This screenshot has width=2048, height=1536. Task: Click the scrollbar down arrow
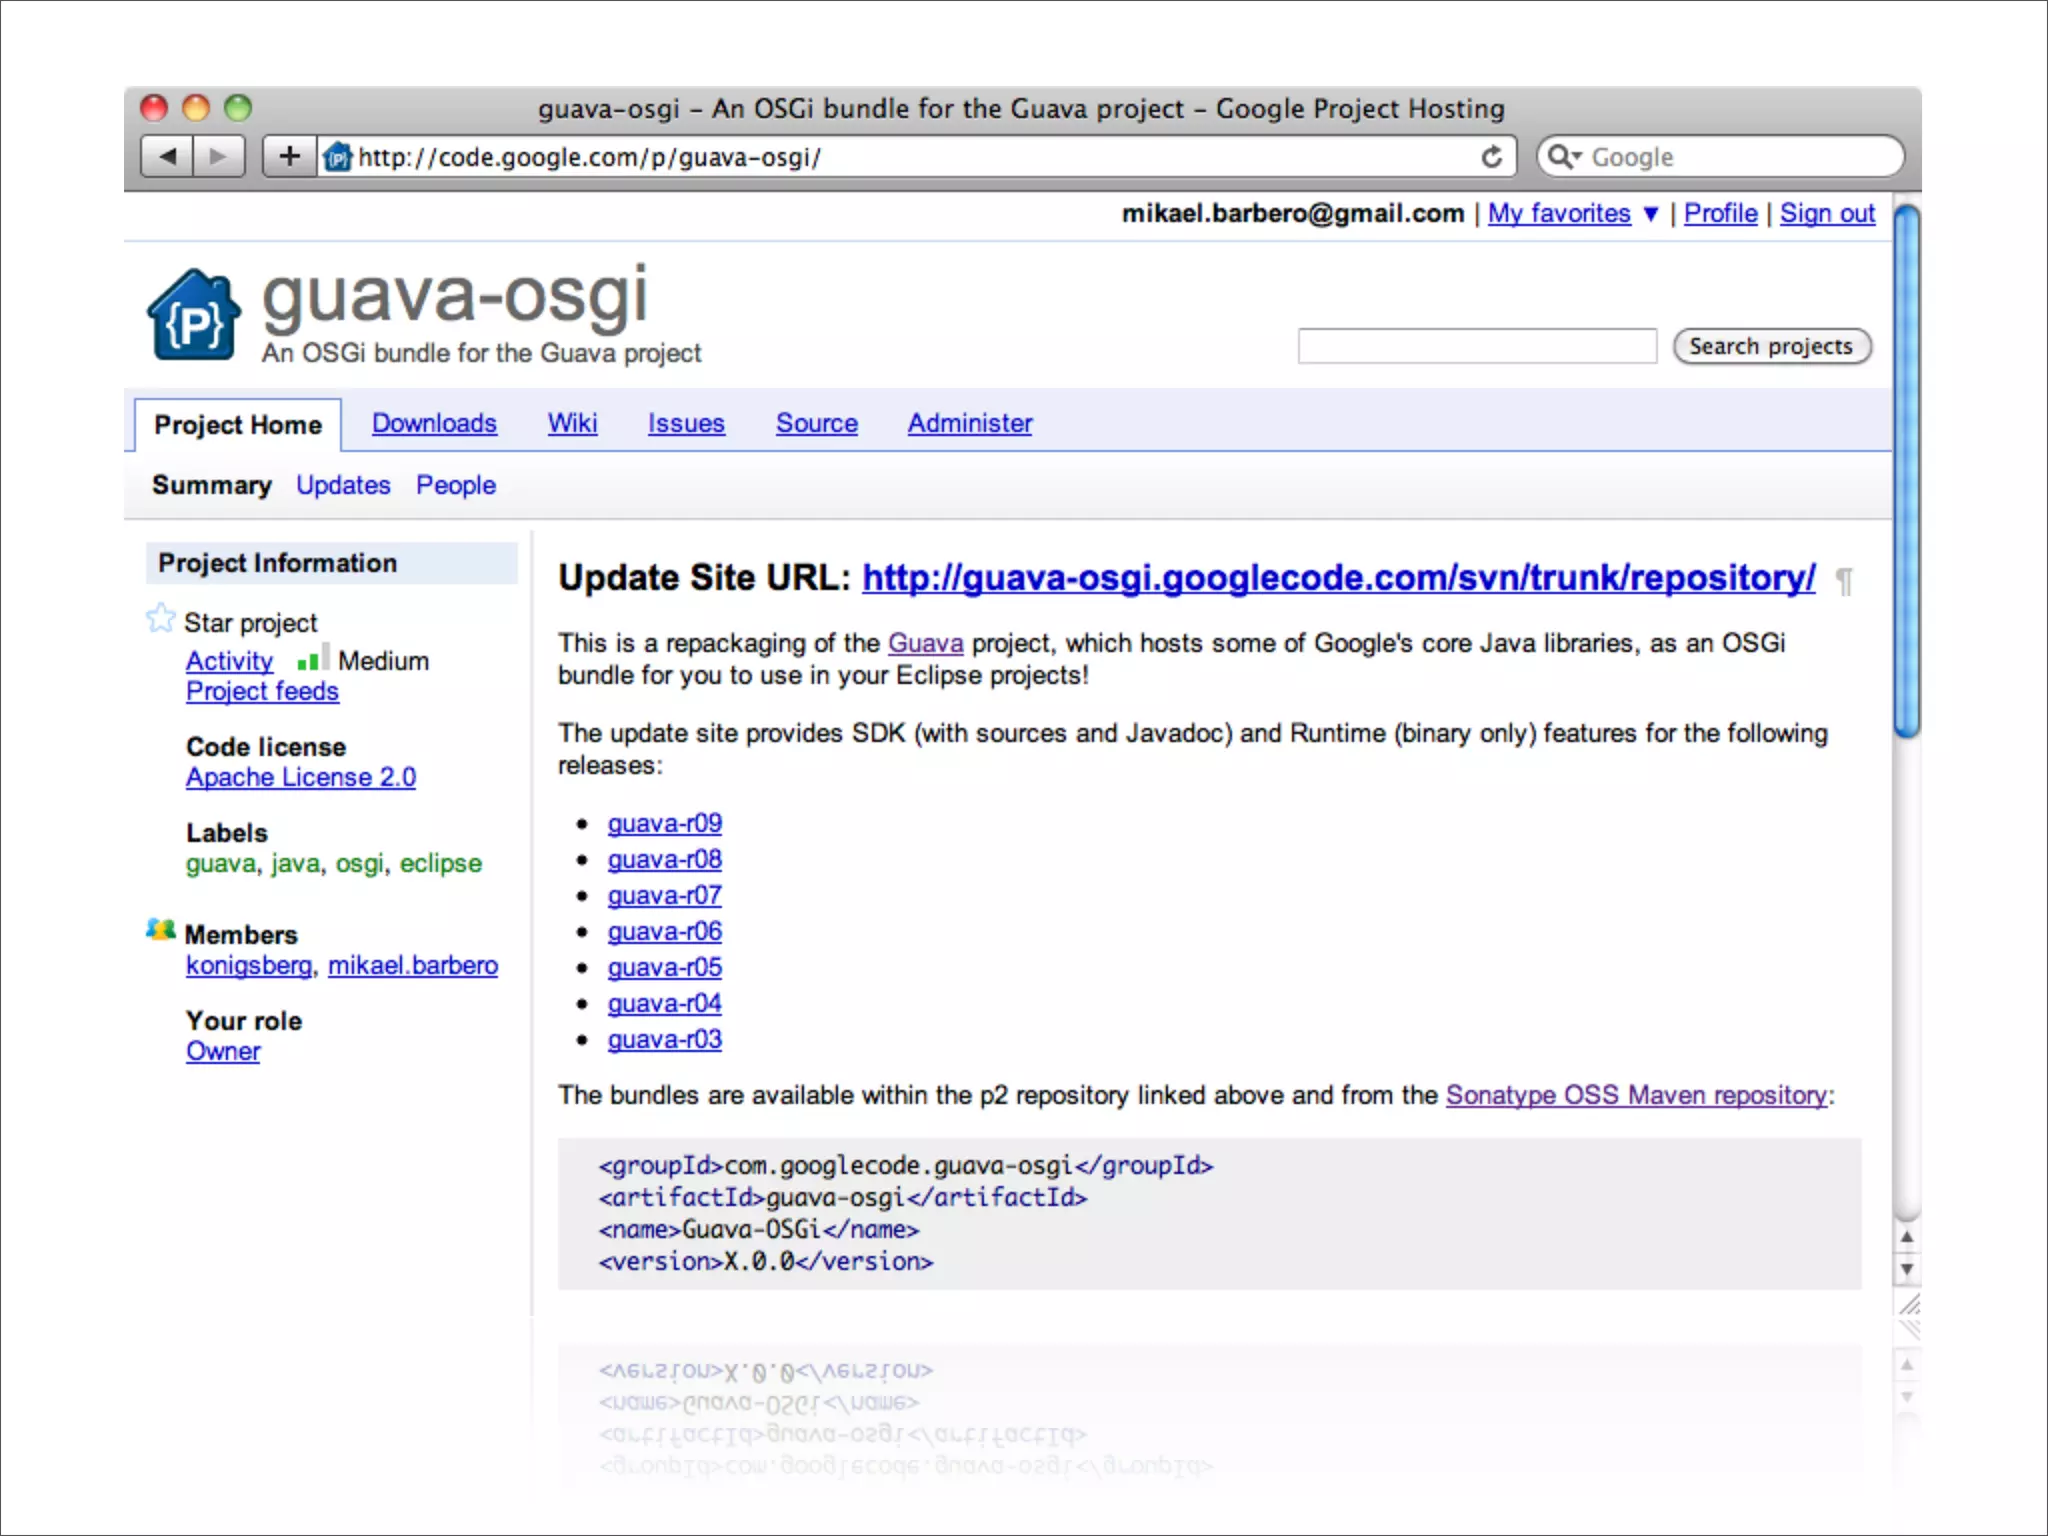[1907, 1269]
